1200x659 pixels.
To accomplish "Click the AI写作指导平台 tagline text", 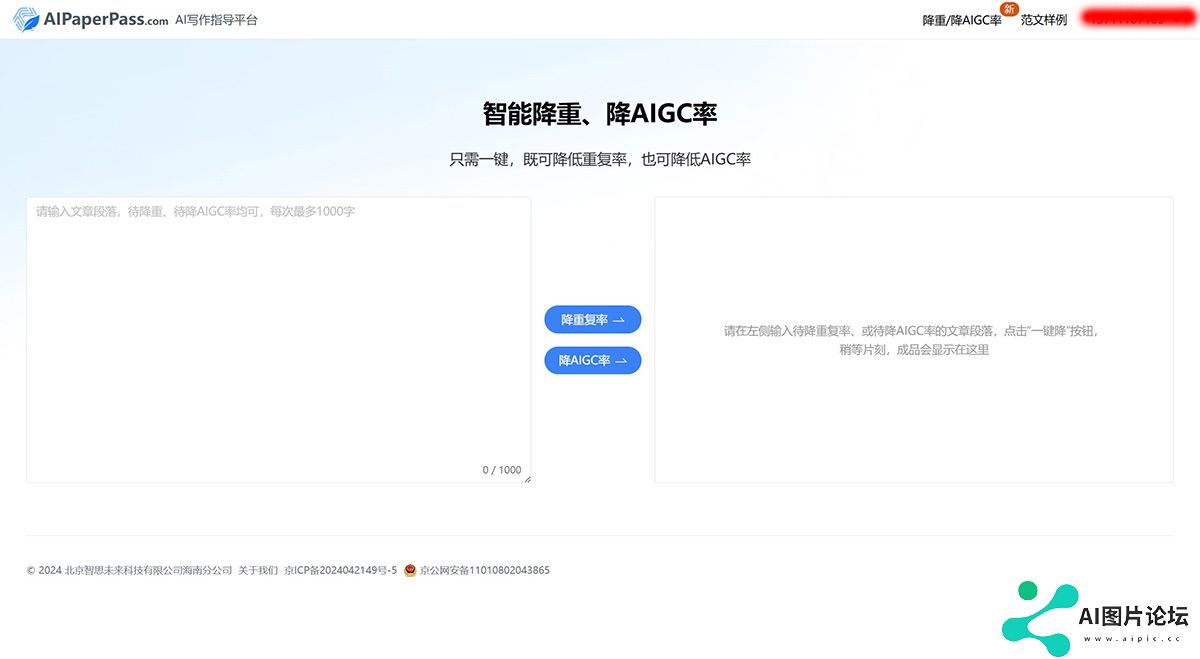I will (x=216, y=20).
